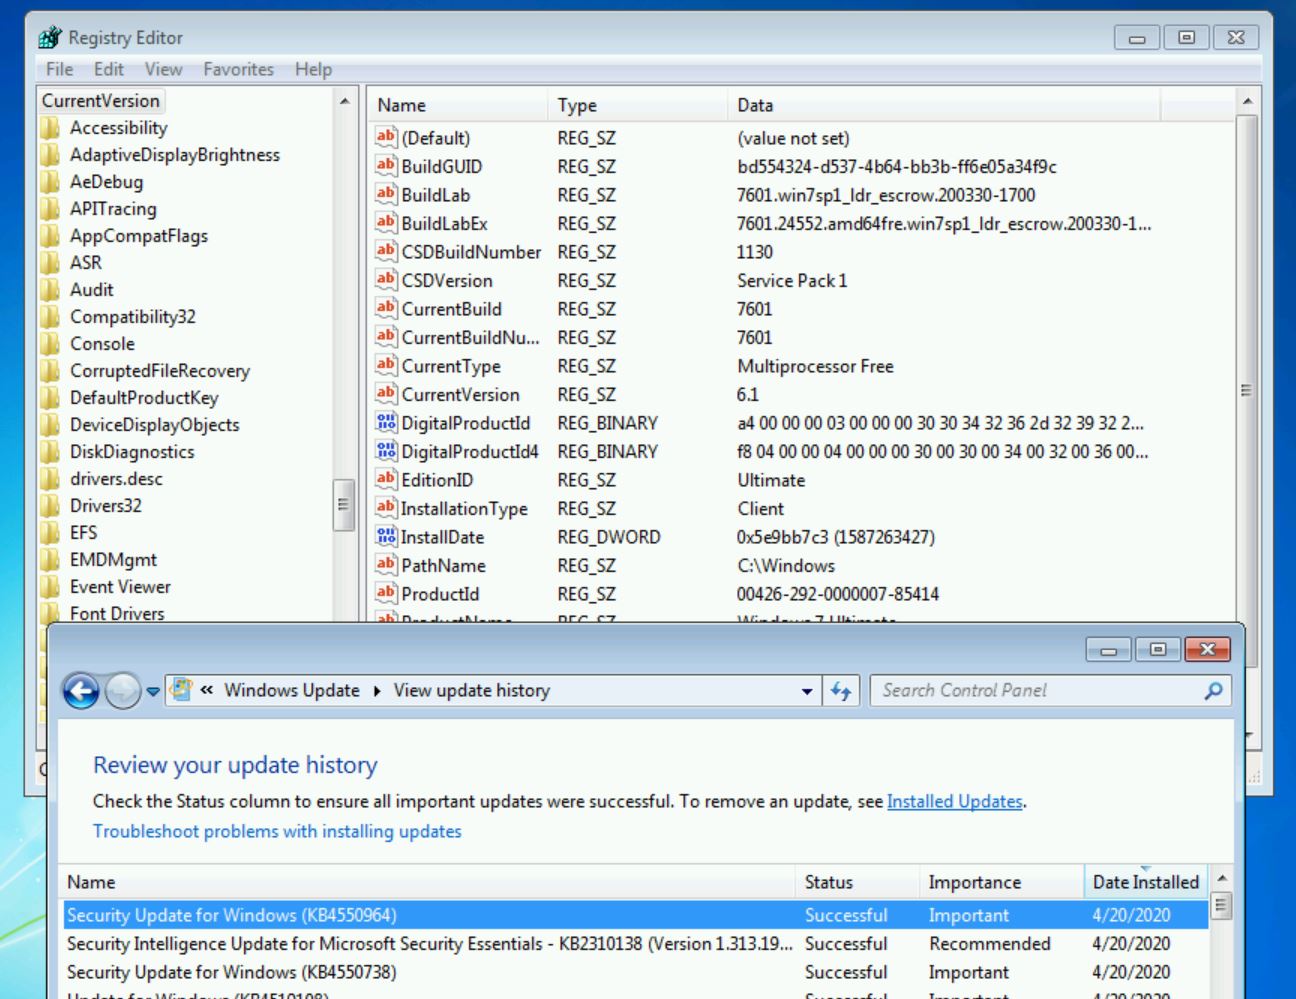Open the address bar history dropdown arrow

807,691
